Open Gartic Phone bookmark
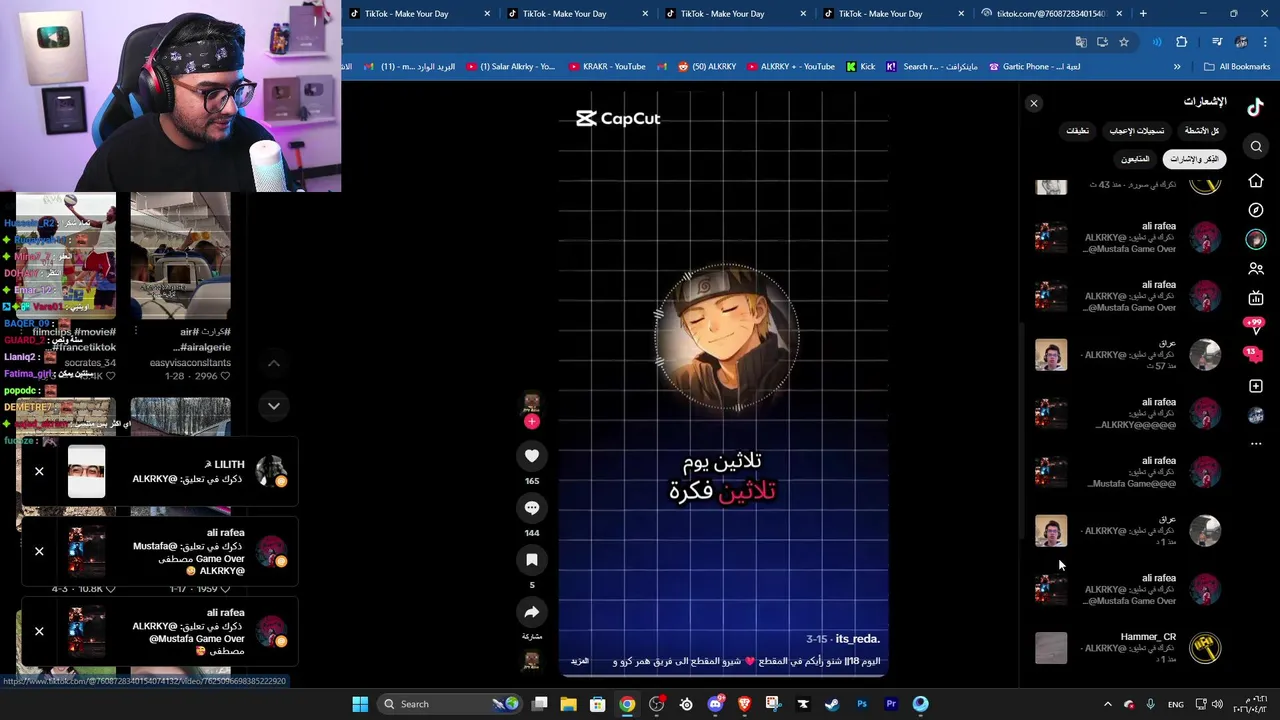This screenshot has height=720, width=1280. (1034, 67)
